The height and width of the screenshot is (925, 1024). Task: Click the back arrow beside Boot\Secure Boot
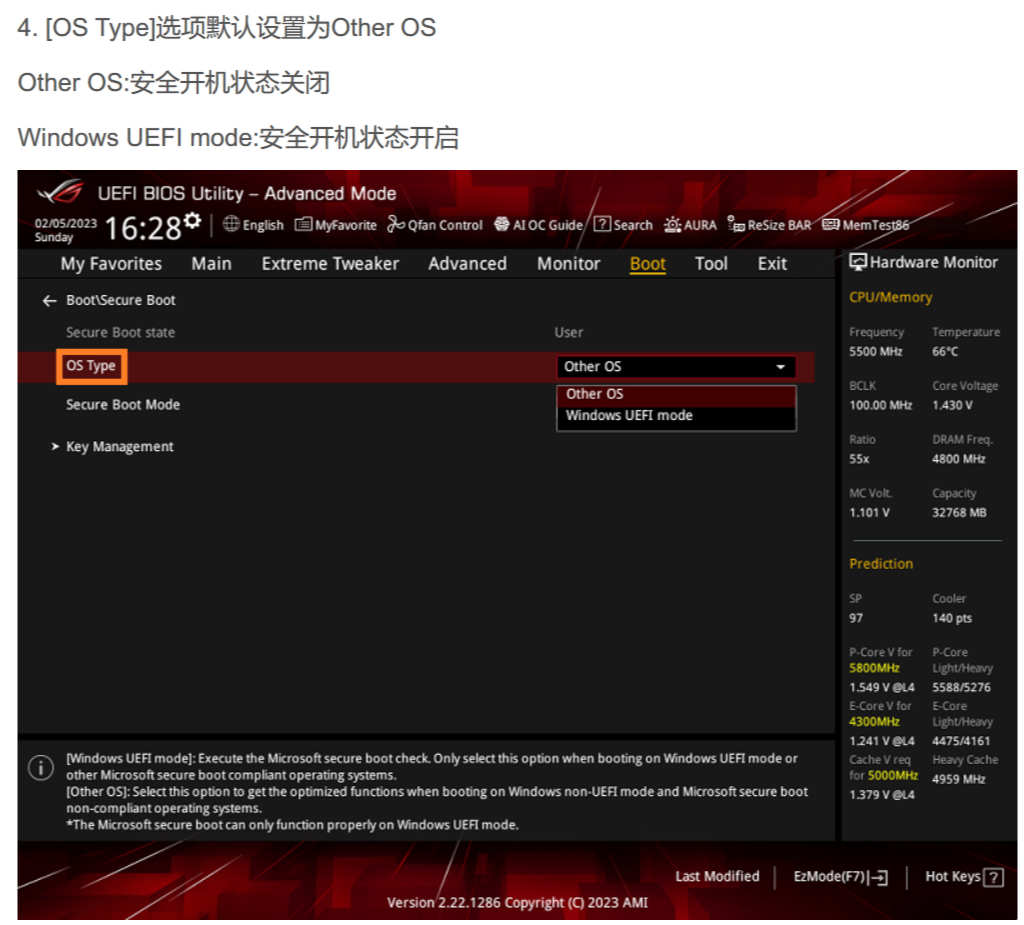point(49,300)
